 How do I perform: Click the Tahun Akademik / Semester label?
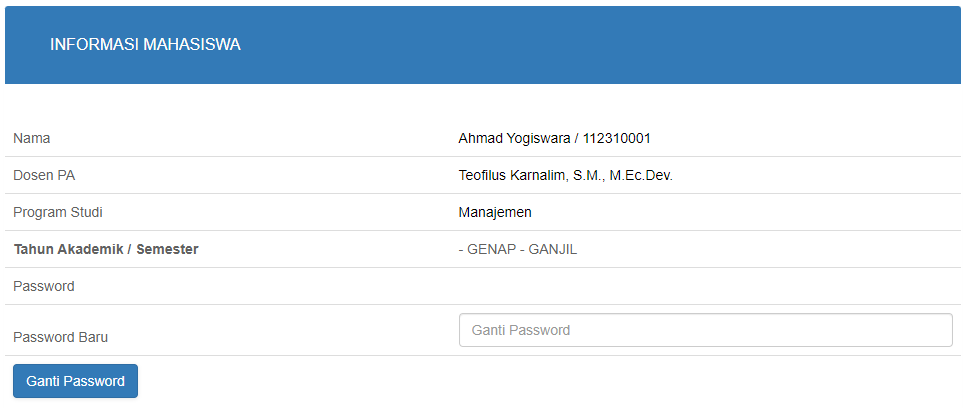pos(105,250)
